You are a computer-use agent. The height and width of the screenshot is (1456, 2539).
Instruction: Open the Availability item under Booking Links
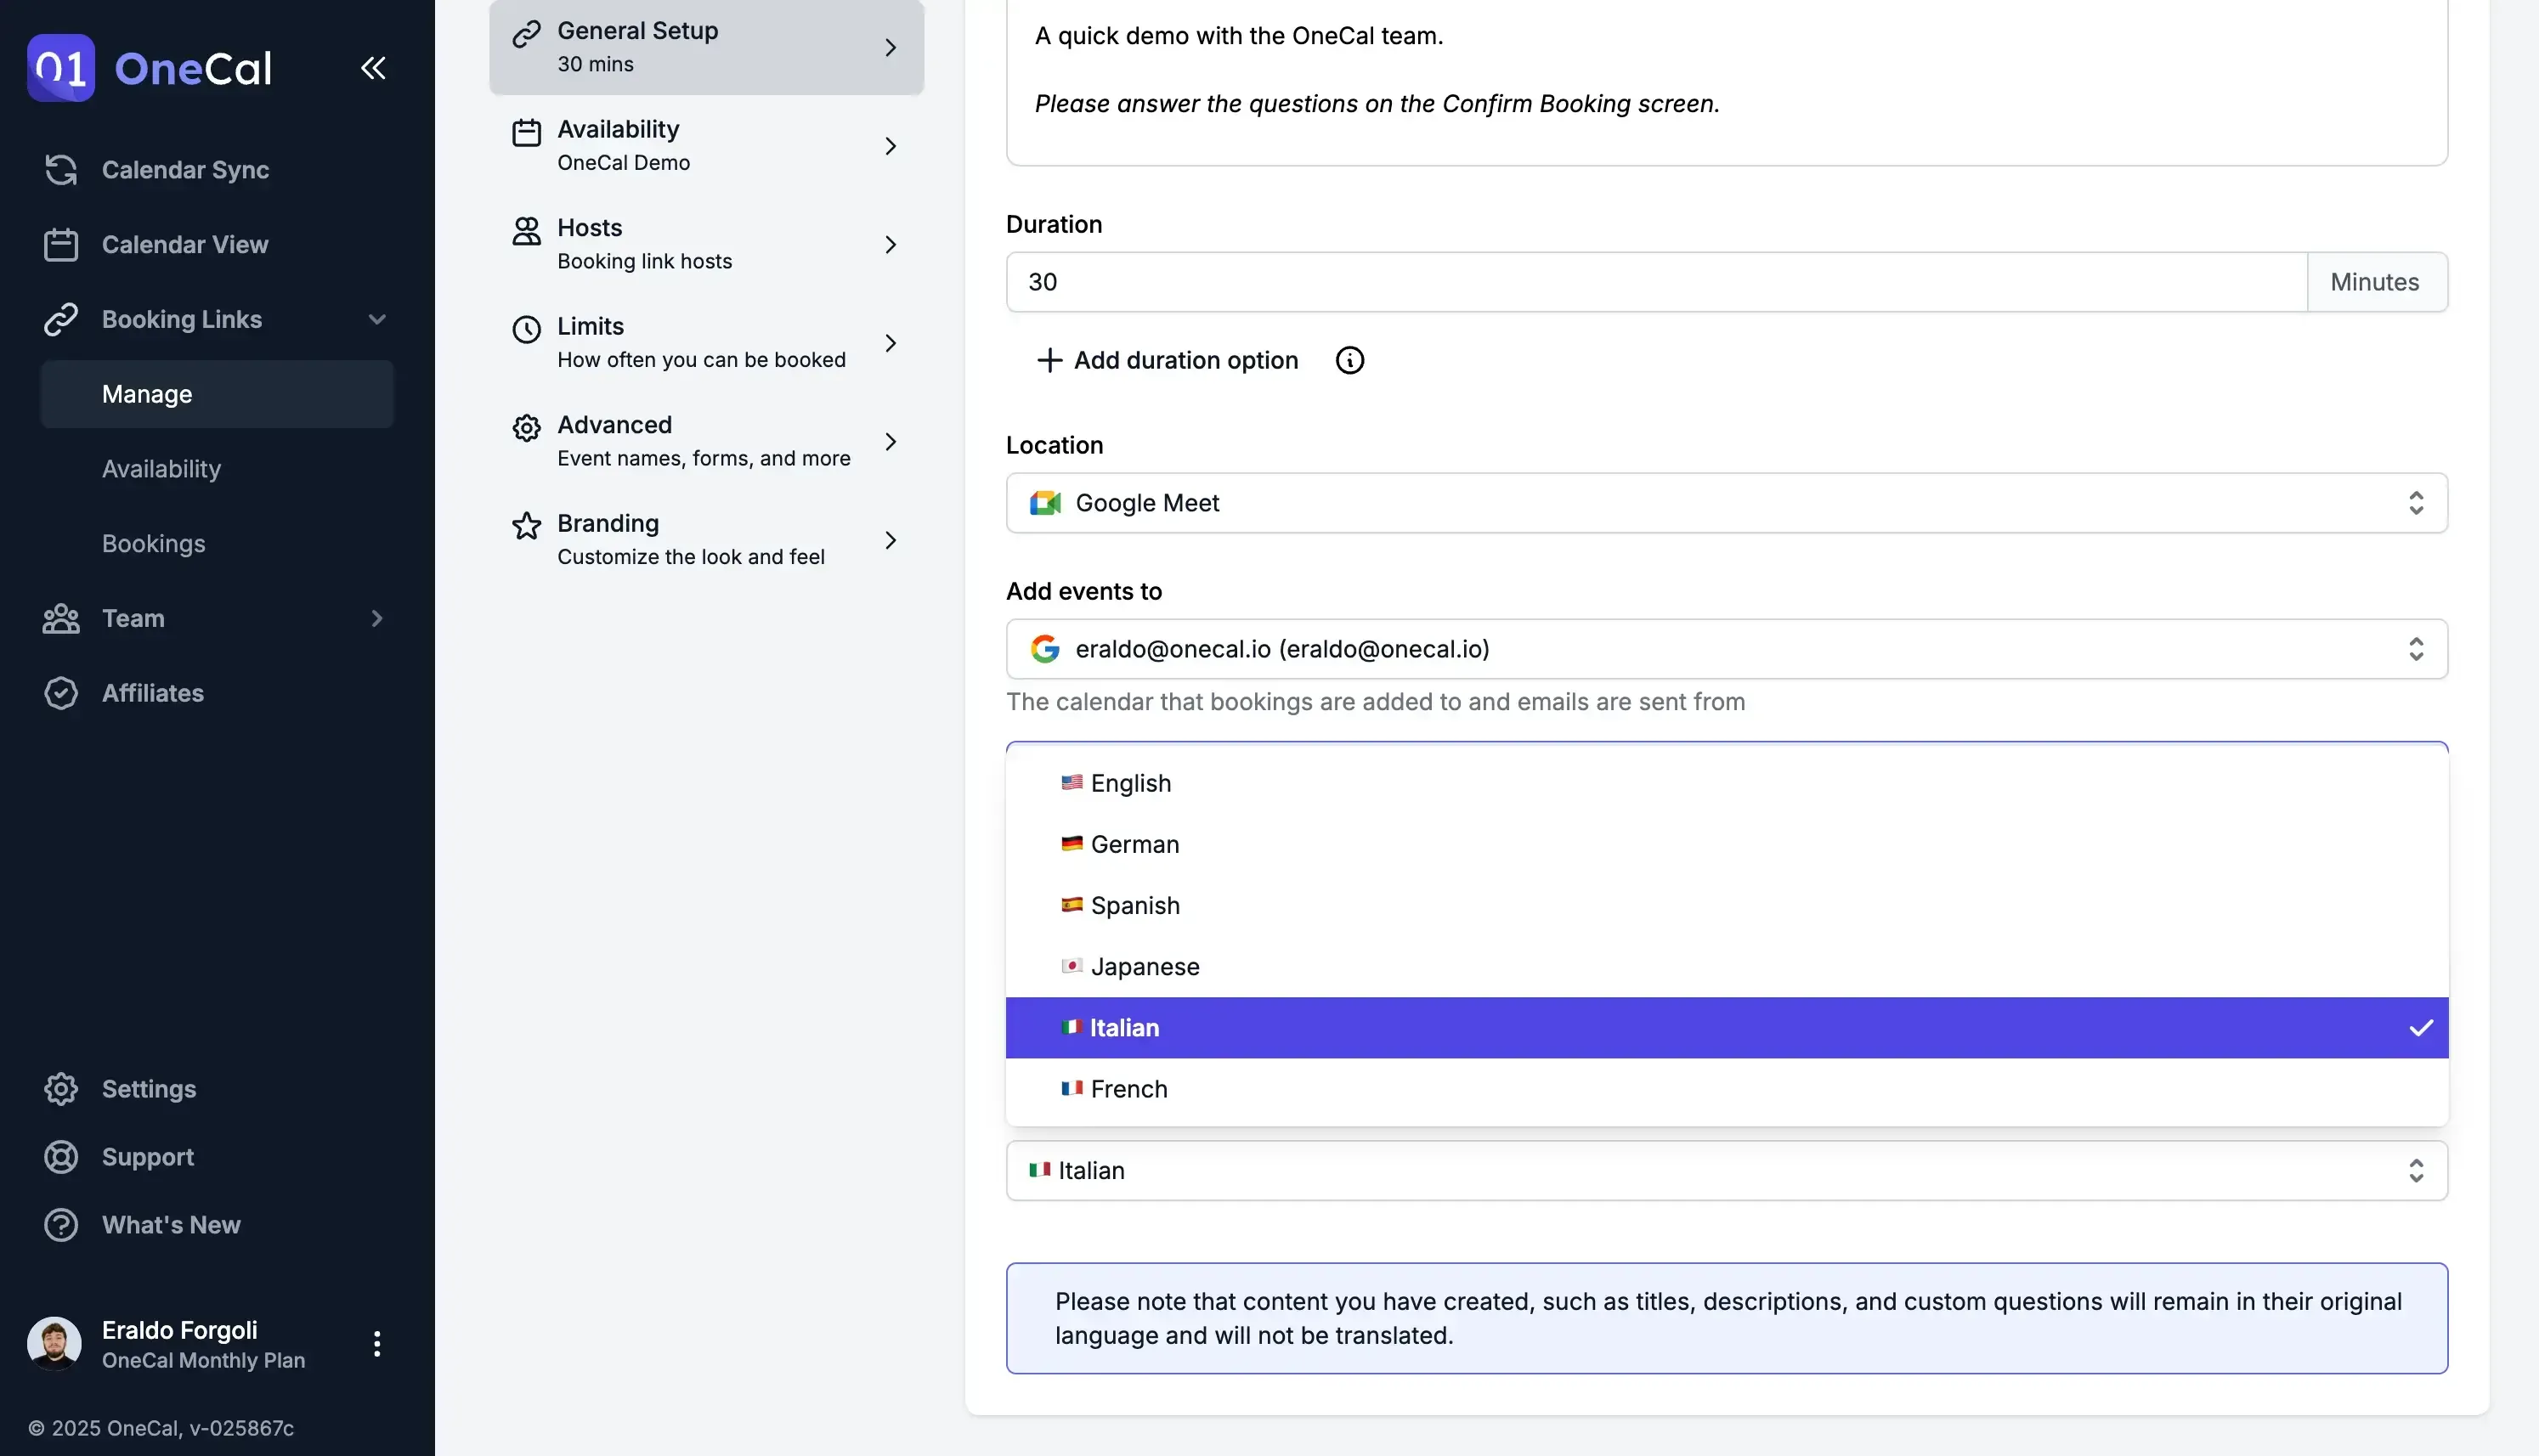[161, 468]
